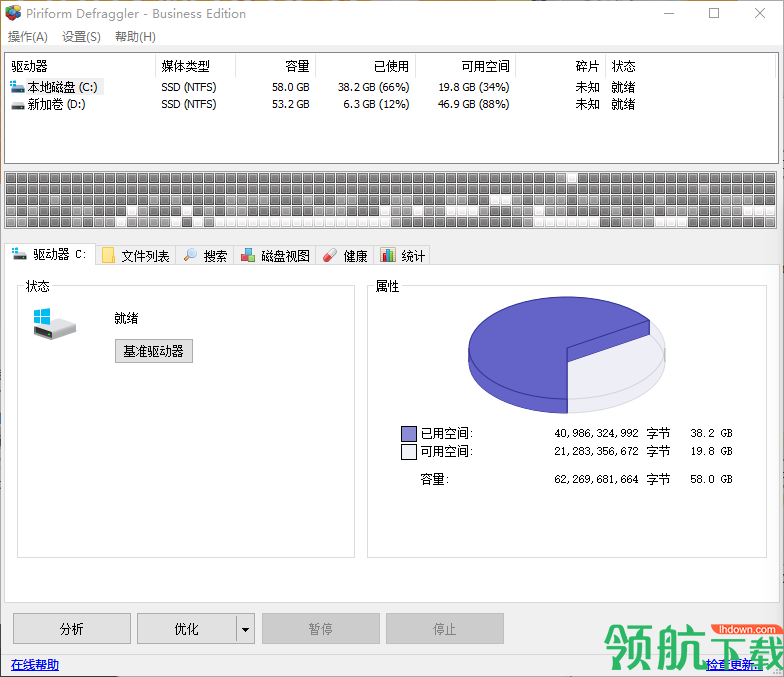Click the 62,269,681,664 bytes capacity value
The image size is (784, 677).
[x=596, y=479]
